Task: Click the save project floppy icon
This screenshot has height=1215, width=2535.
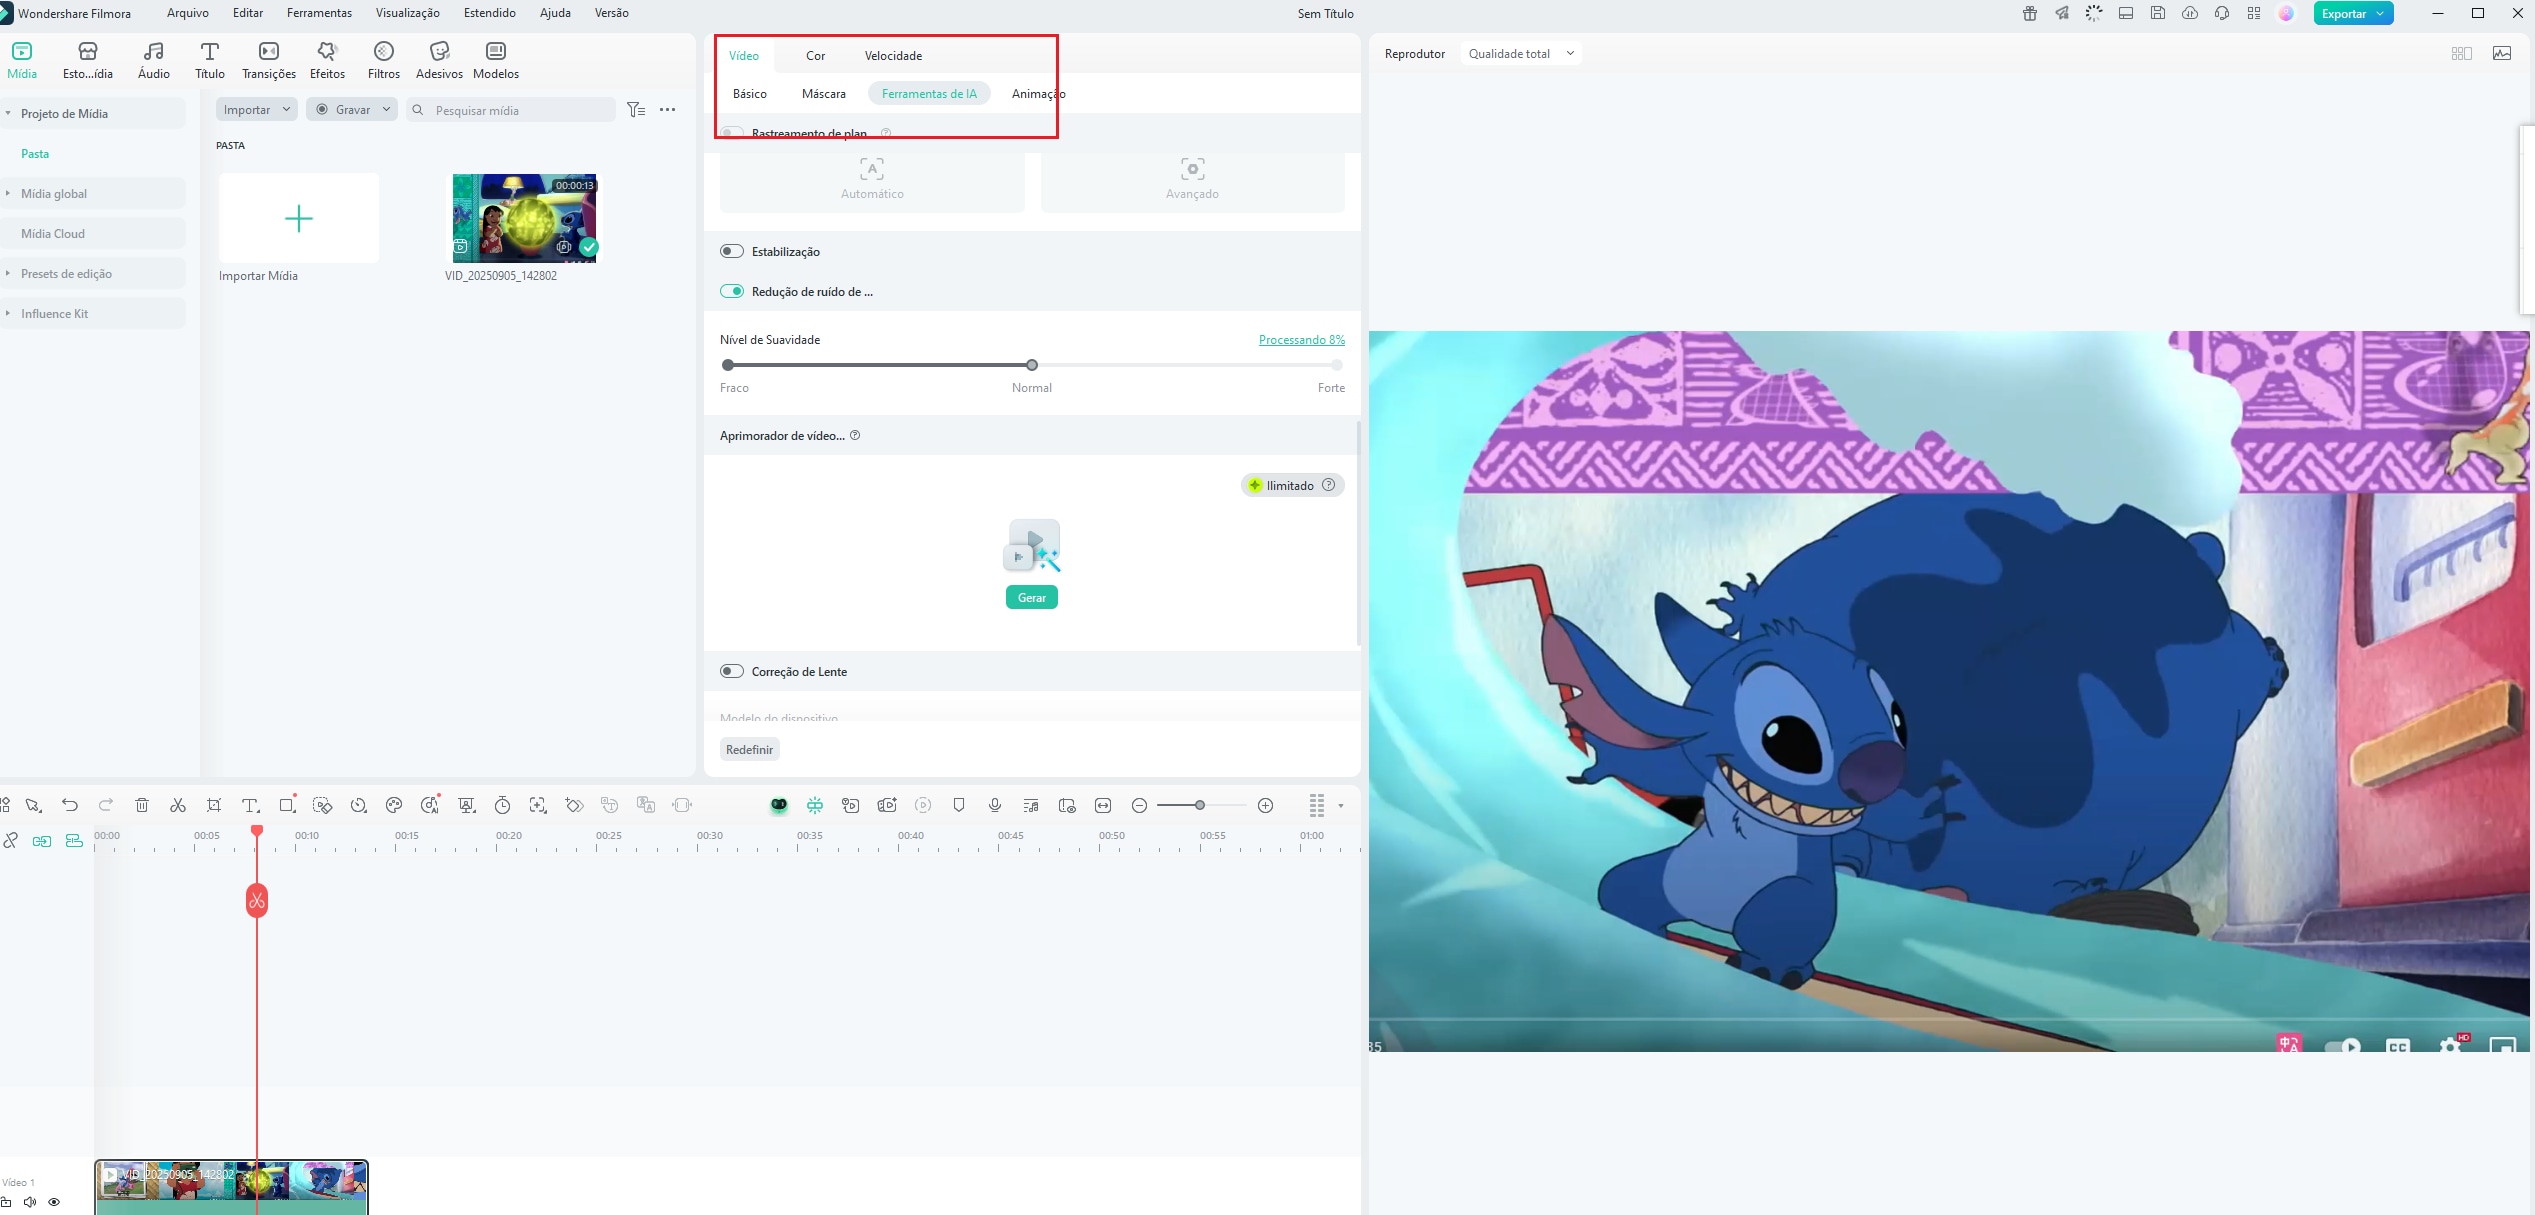Action: (2158, 13)
